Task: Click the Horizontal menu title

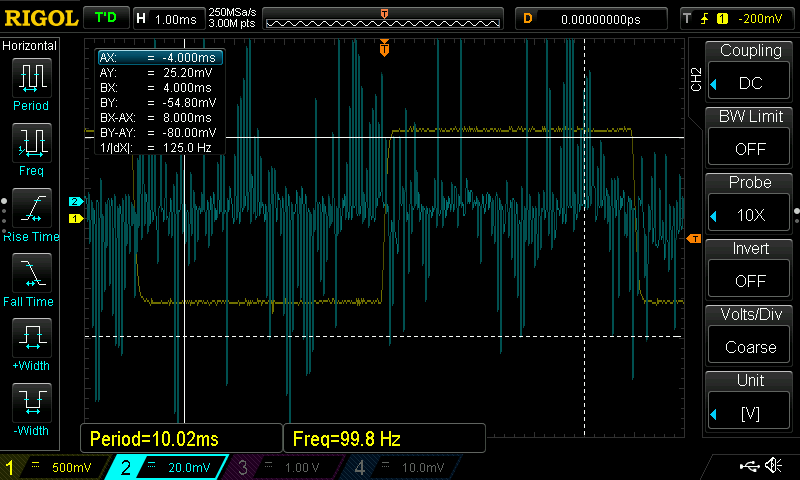Action: coord(30,45)
